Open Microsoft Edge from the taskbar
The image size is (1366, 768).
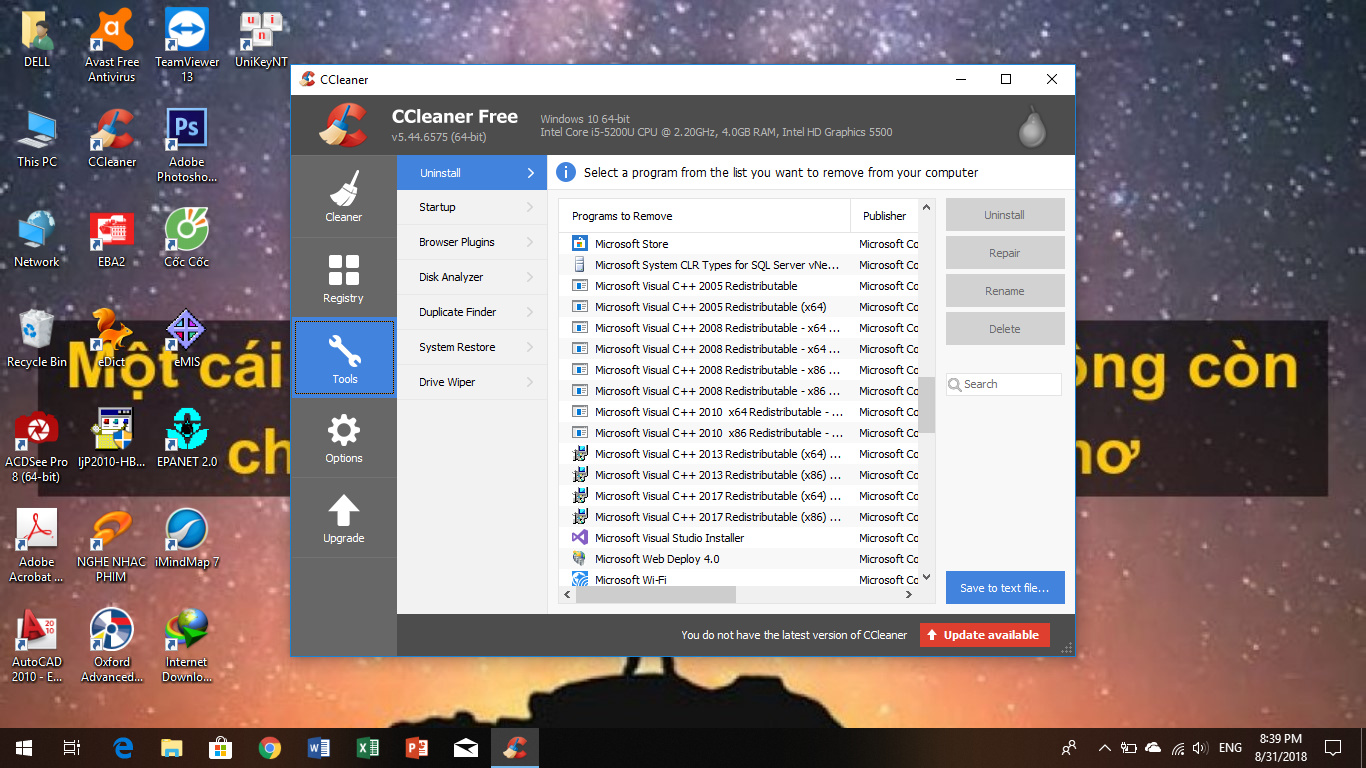click(x=124, y=747)
